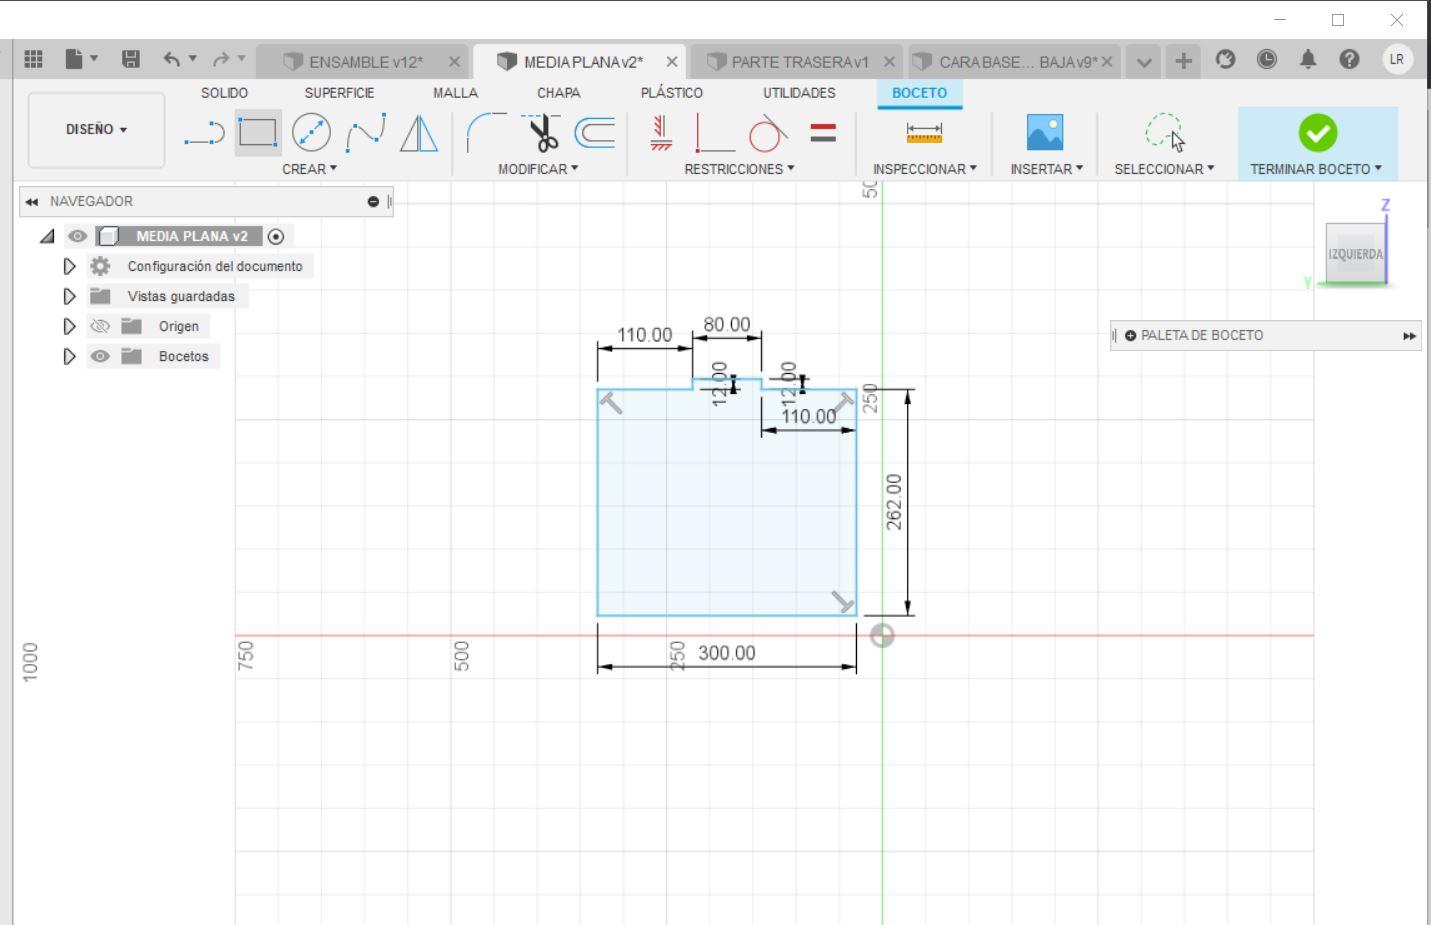Switch to the PLÁSTICO ribbon tab
The height and width of the screenshot is (925, 1431).
click(671, 93)
